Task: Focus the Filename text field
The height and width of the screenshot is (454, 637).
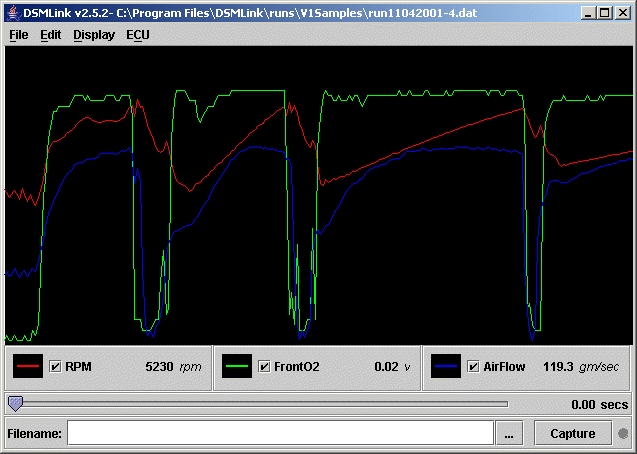Action: [280, 433]
